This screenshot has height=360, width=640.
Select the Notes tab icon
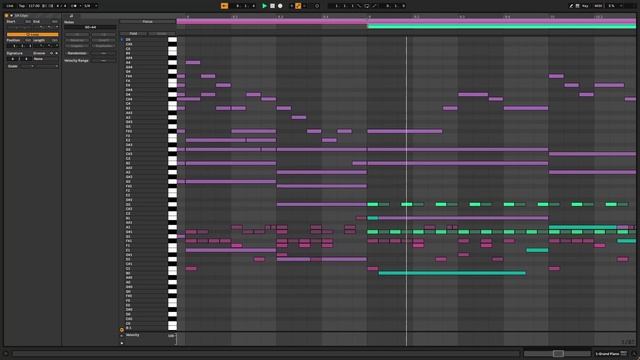click(x=71, y=16)
